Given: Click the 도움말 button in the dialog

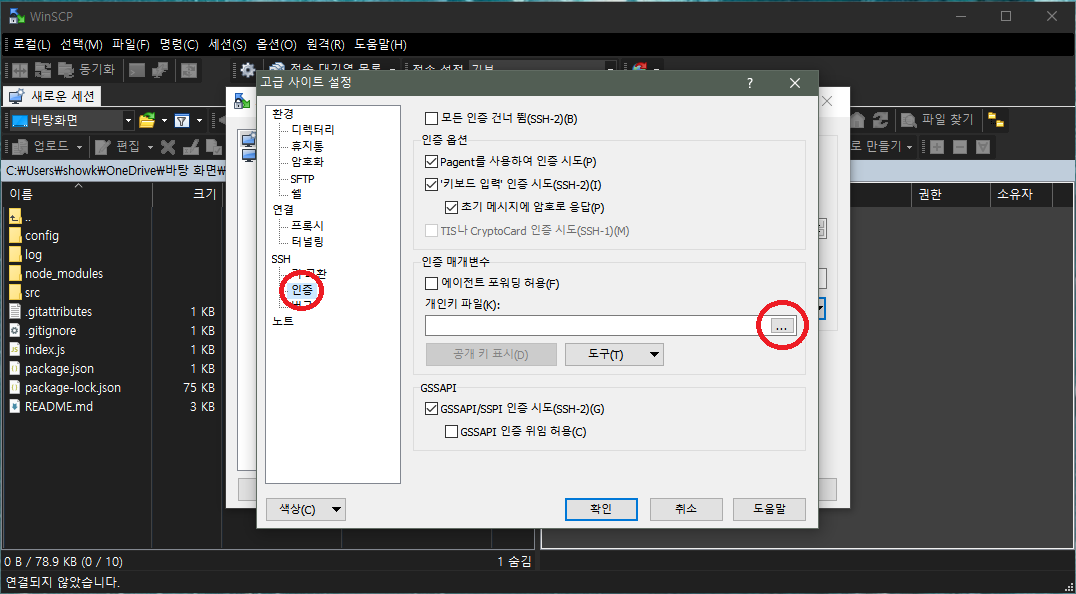Looking at the screenshot, I should coord(769,509).
